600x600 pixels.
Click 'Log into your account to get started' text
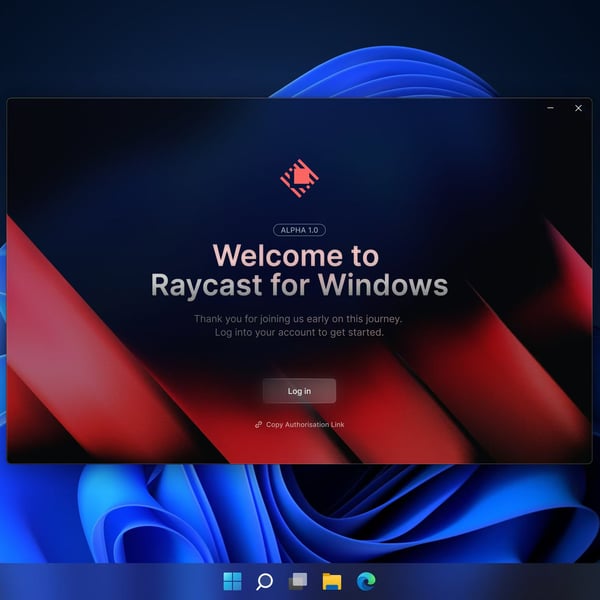299,333
